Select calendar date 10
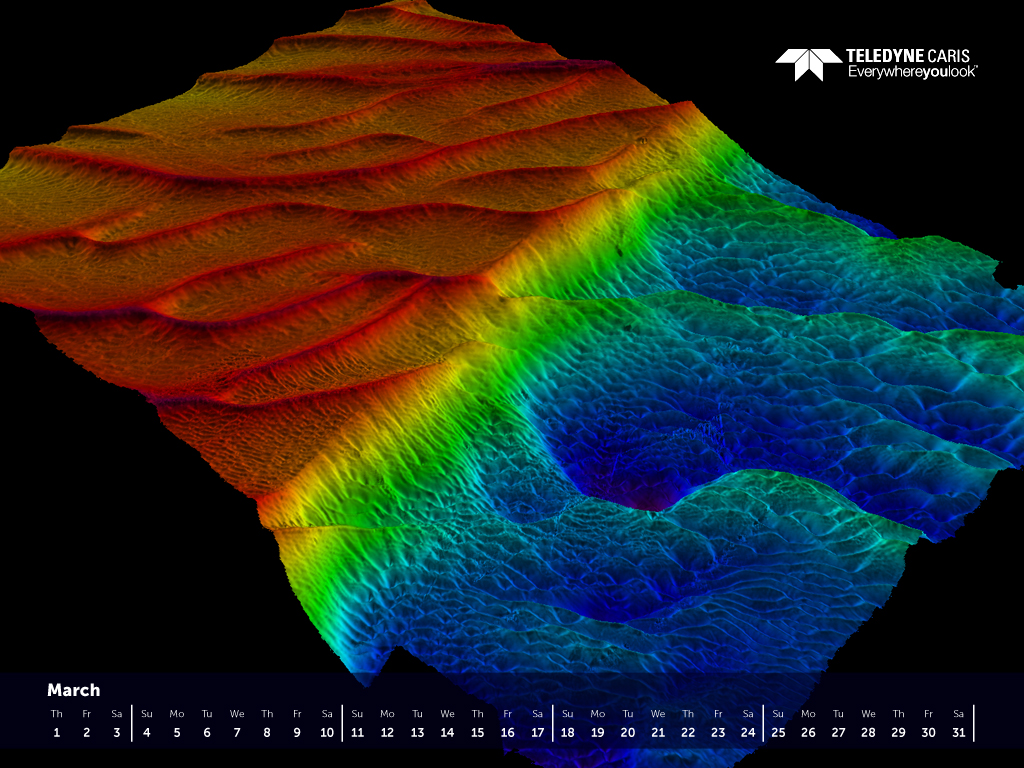The width and height of the screenshot is (1024, 768). 327,733
